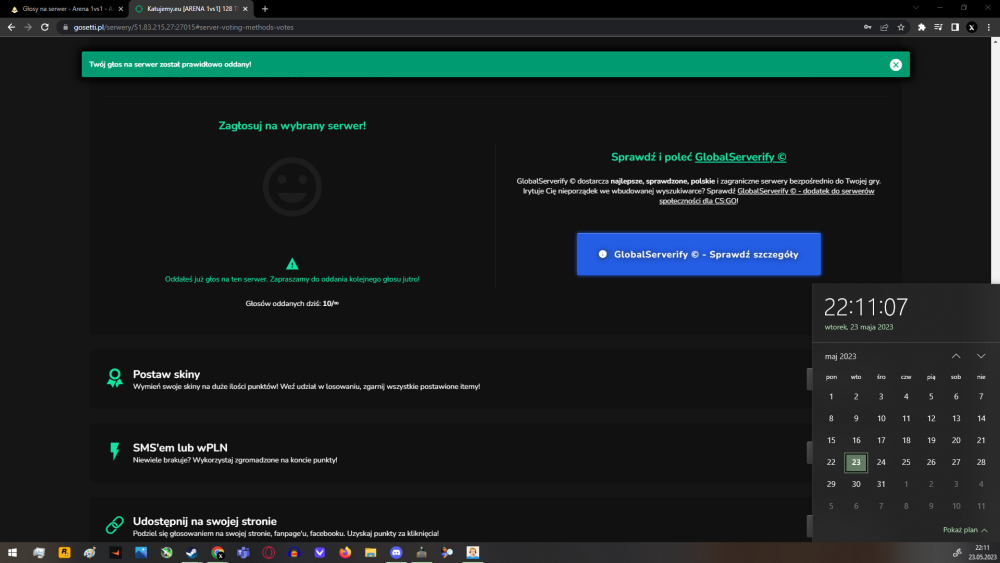The image size is (1000, 563).
Task: Open GlobalServerify dodatek do serwerów link
Action: point(767,196)
